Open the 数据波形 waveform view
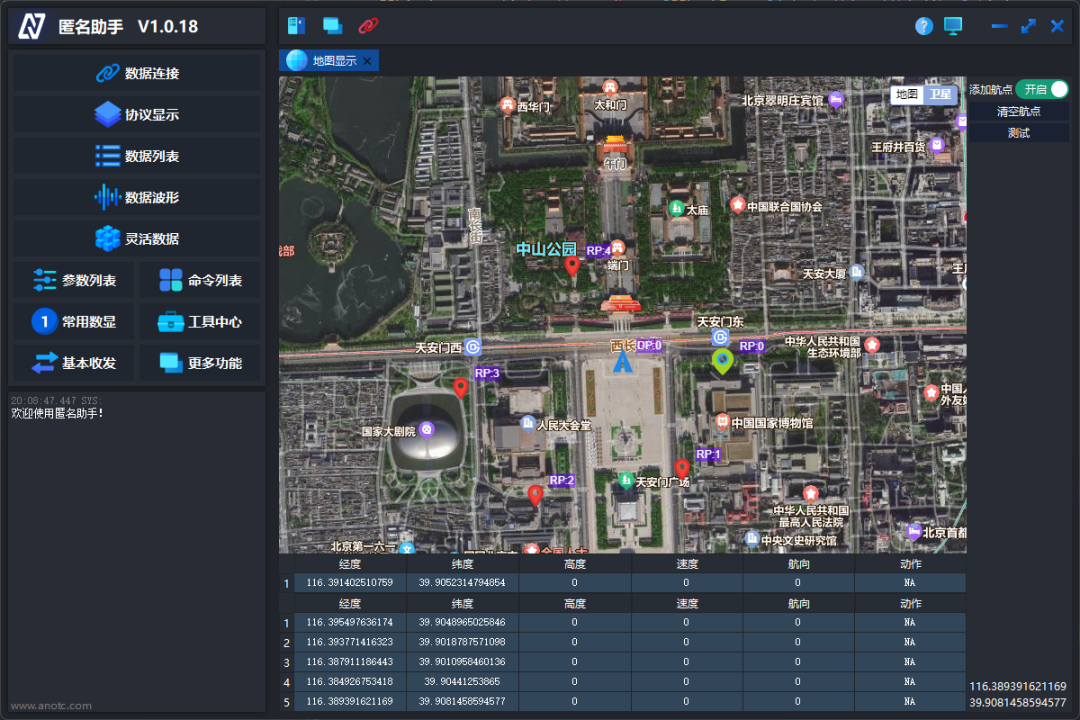 click(x=136, y=197)
